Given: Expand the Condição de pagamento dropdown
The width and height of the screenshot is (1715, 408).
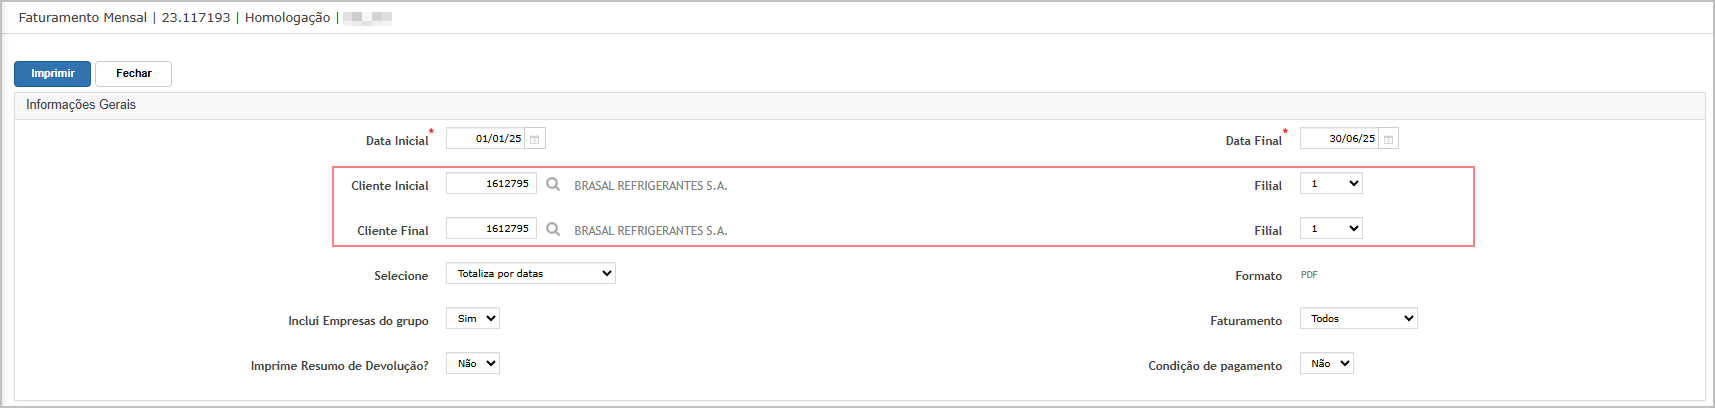Looking at the screenshot, I should [1327, 364].
